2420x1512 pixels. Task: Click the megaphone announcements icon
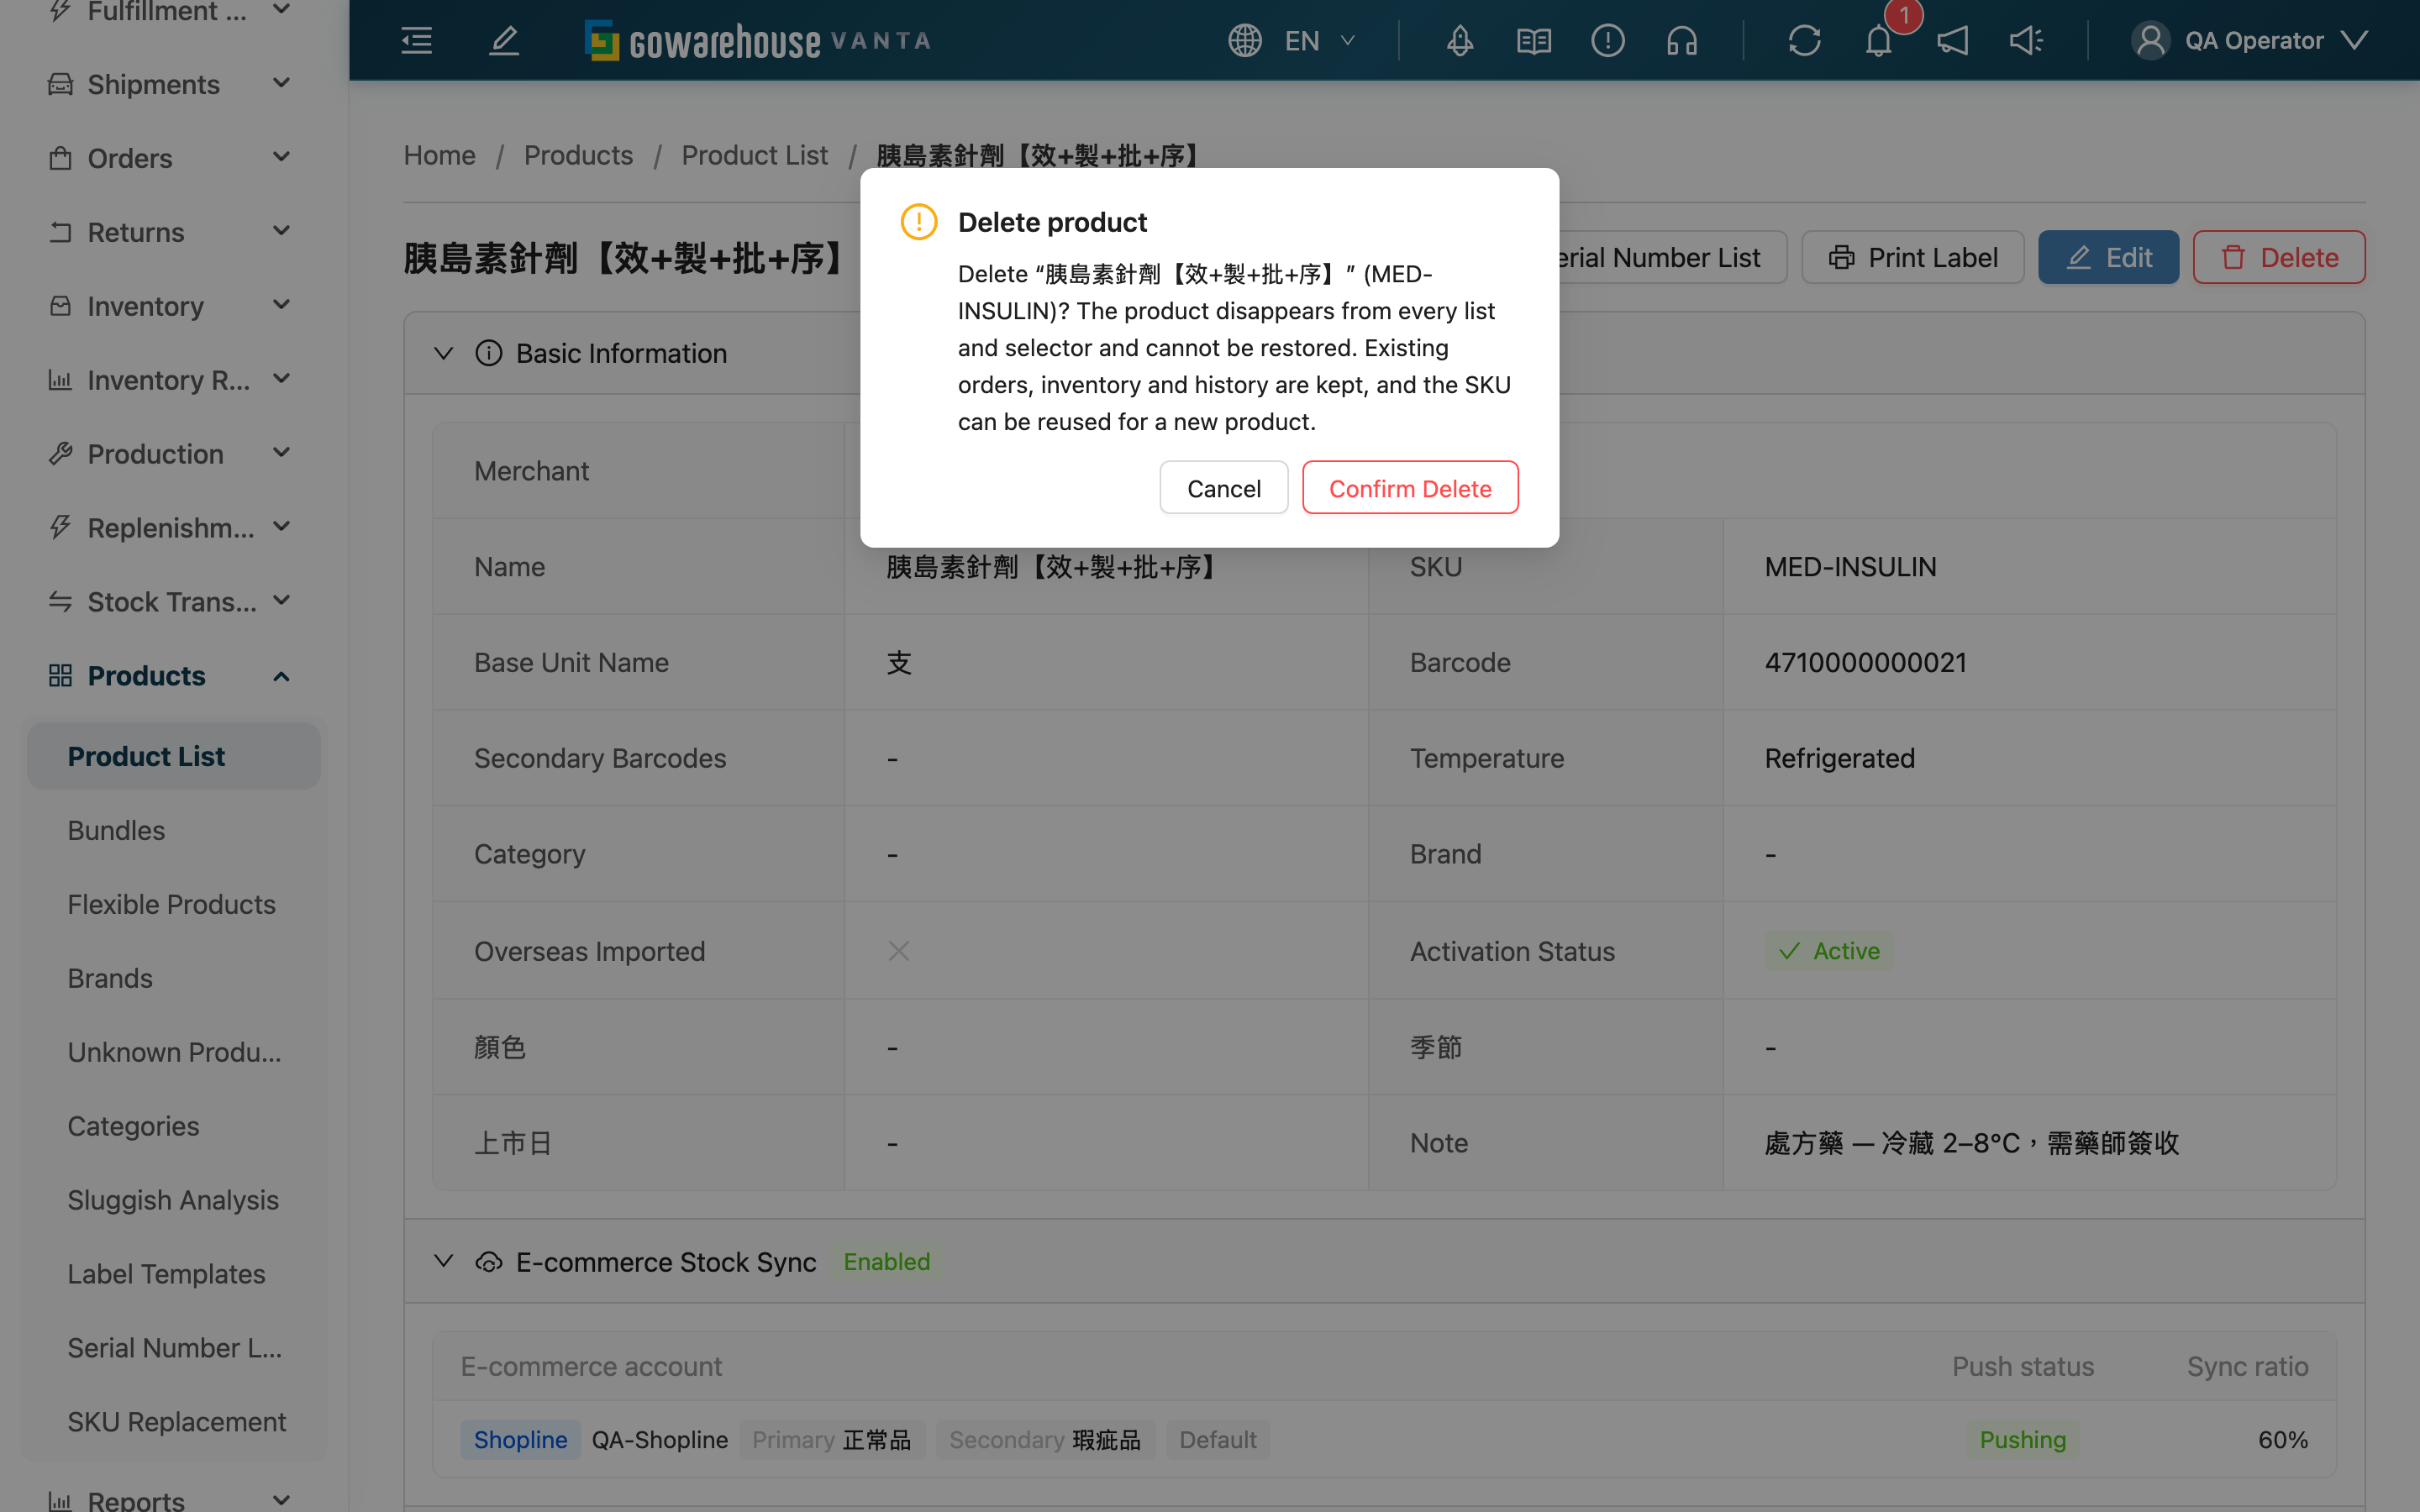point(1953,40)
